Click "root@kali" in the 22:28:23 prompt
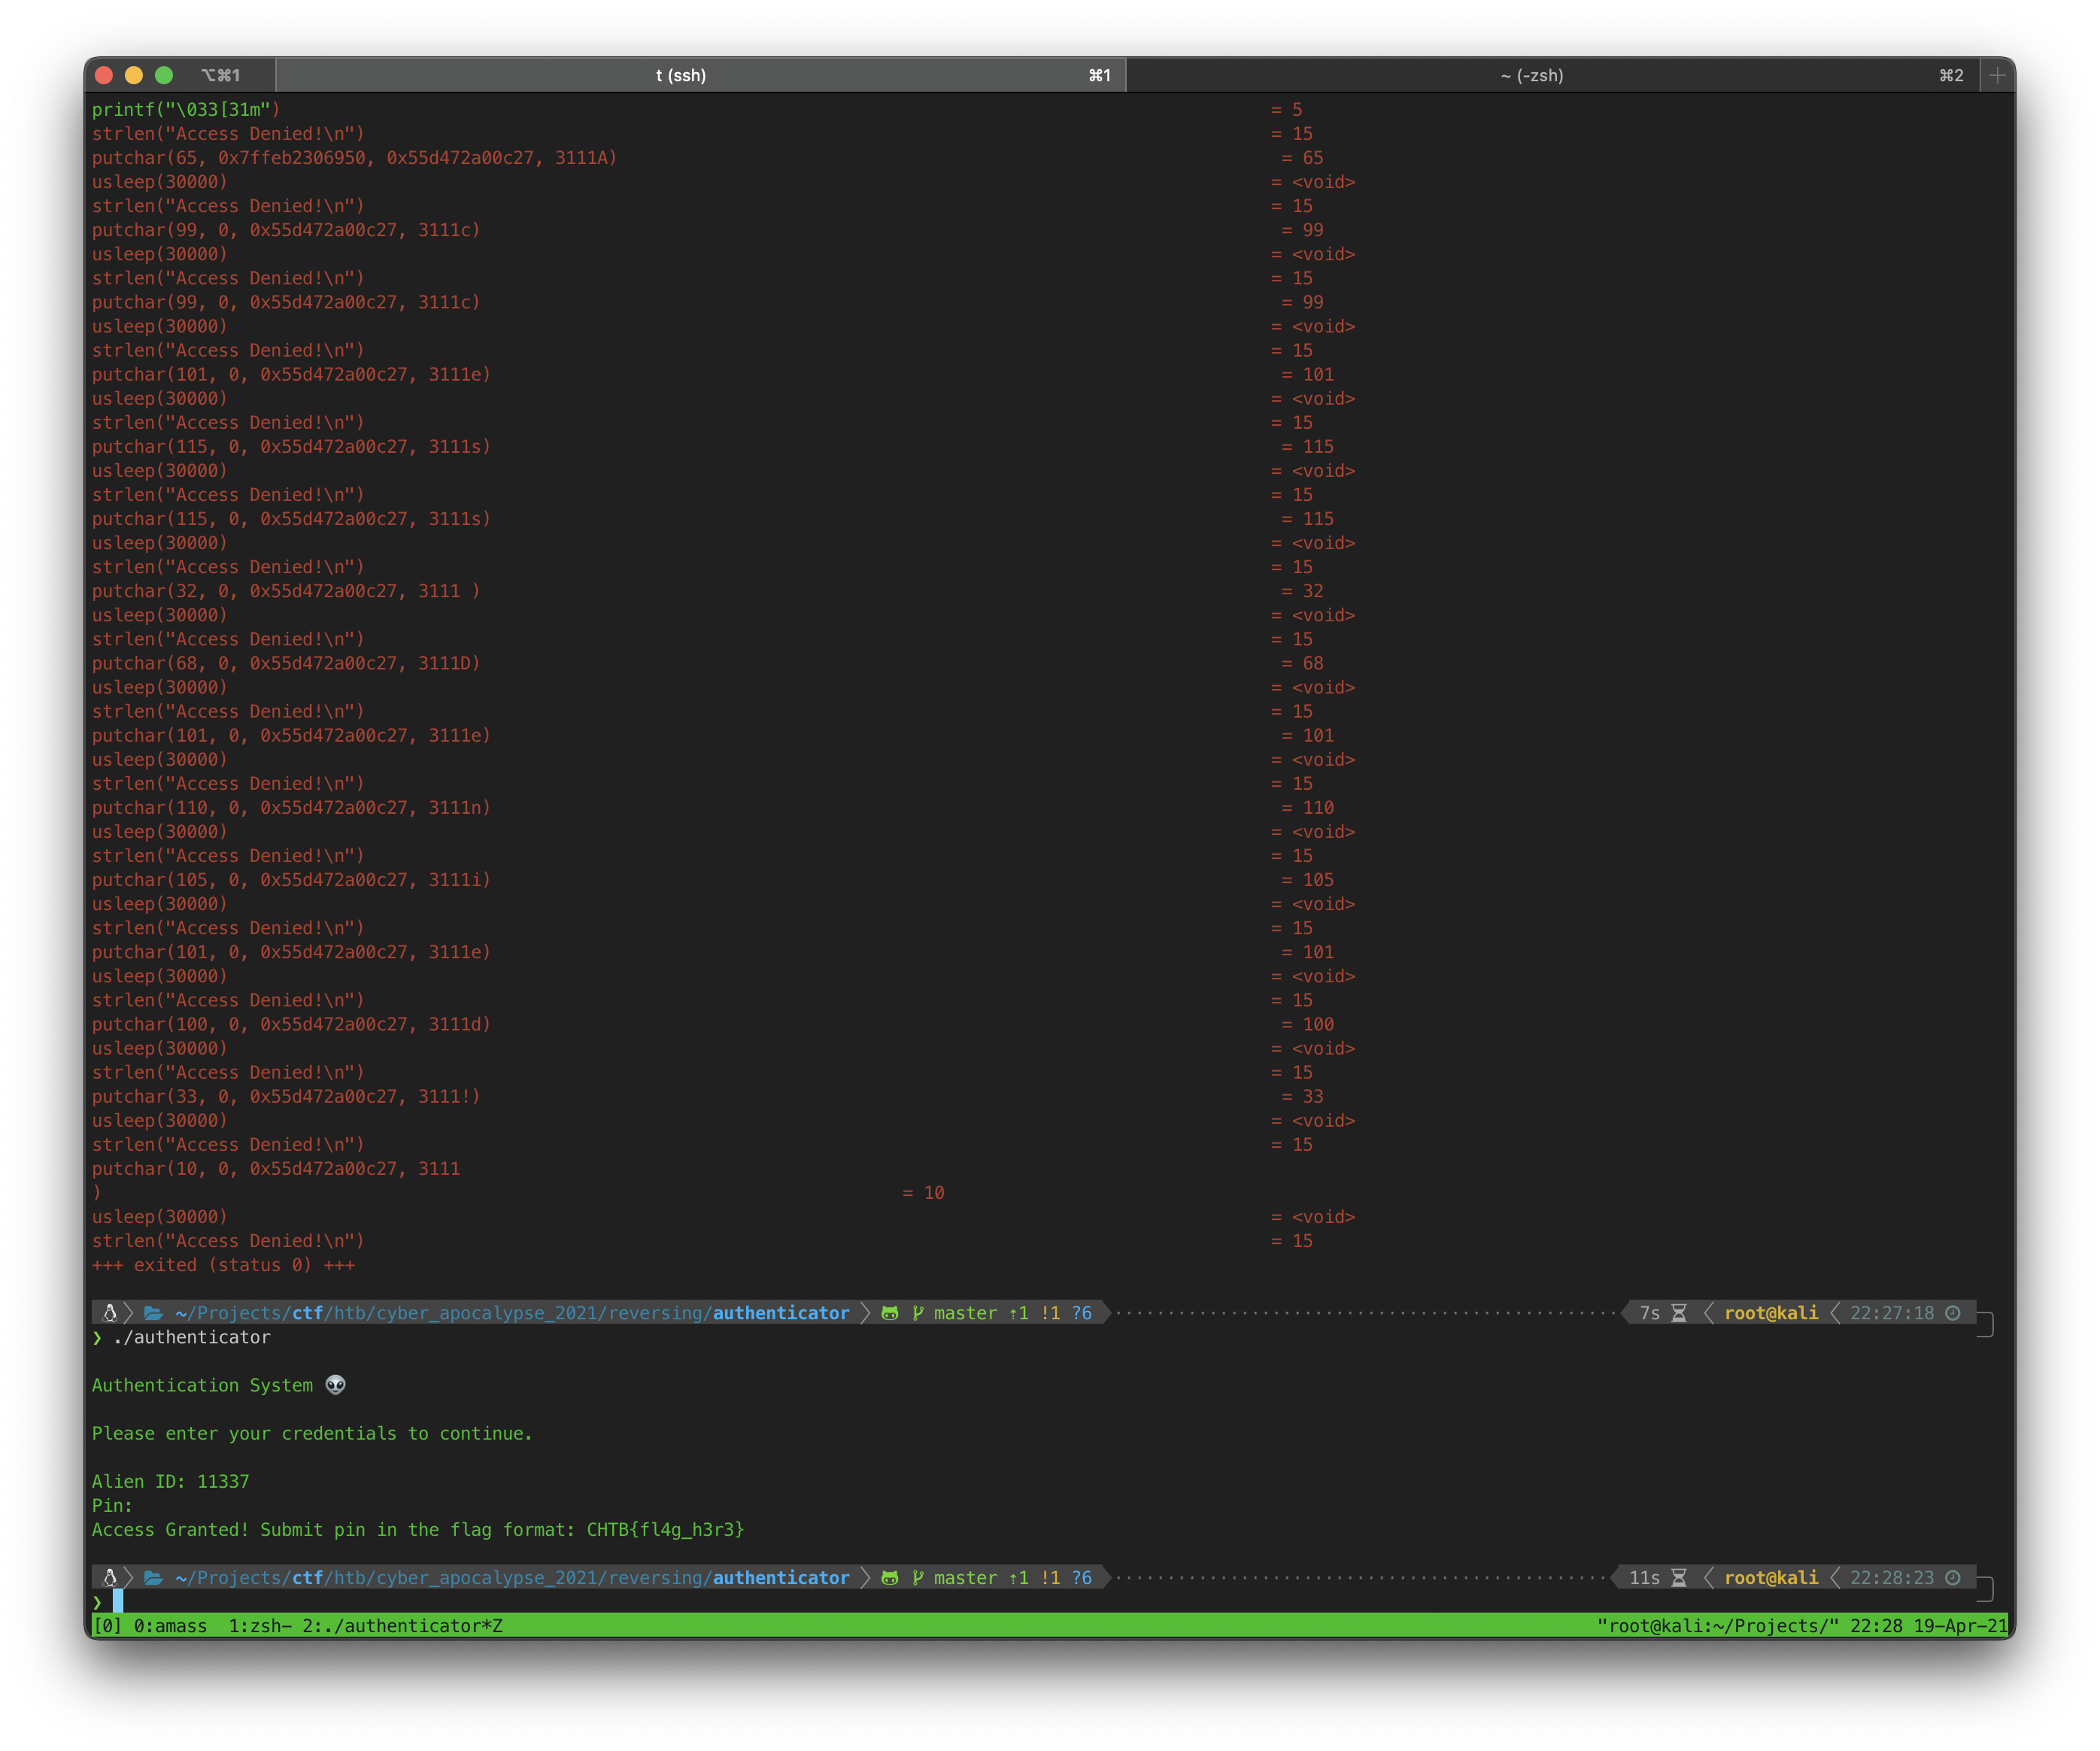 (x=1771, y=1577)
